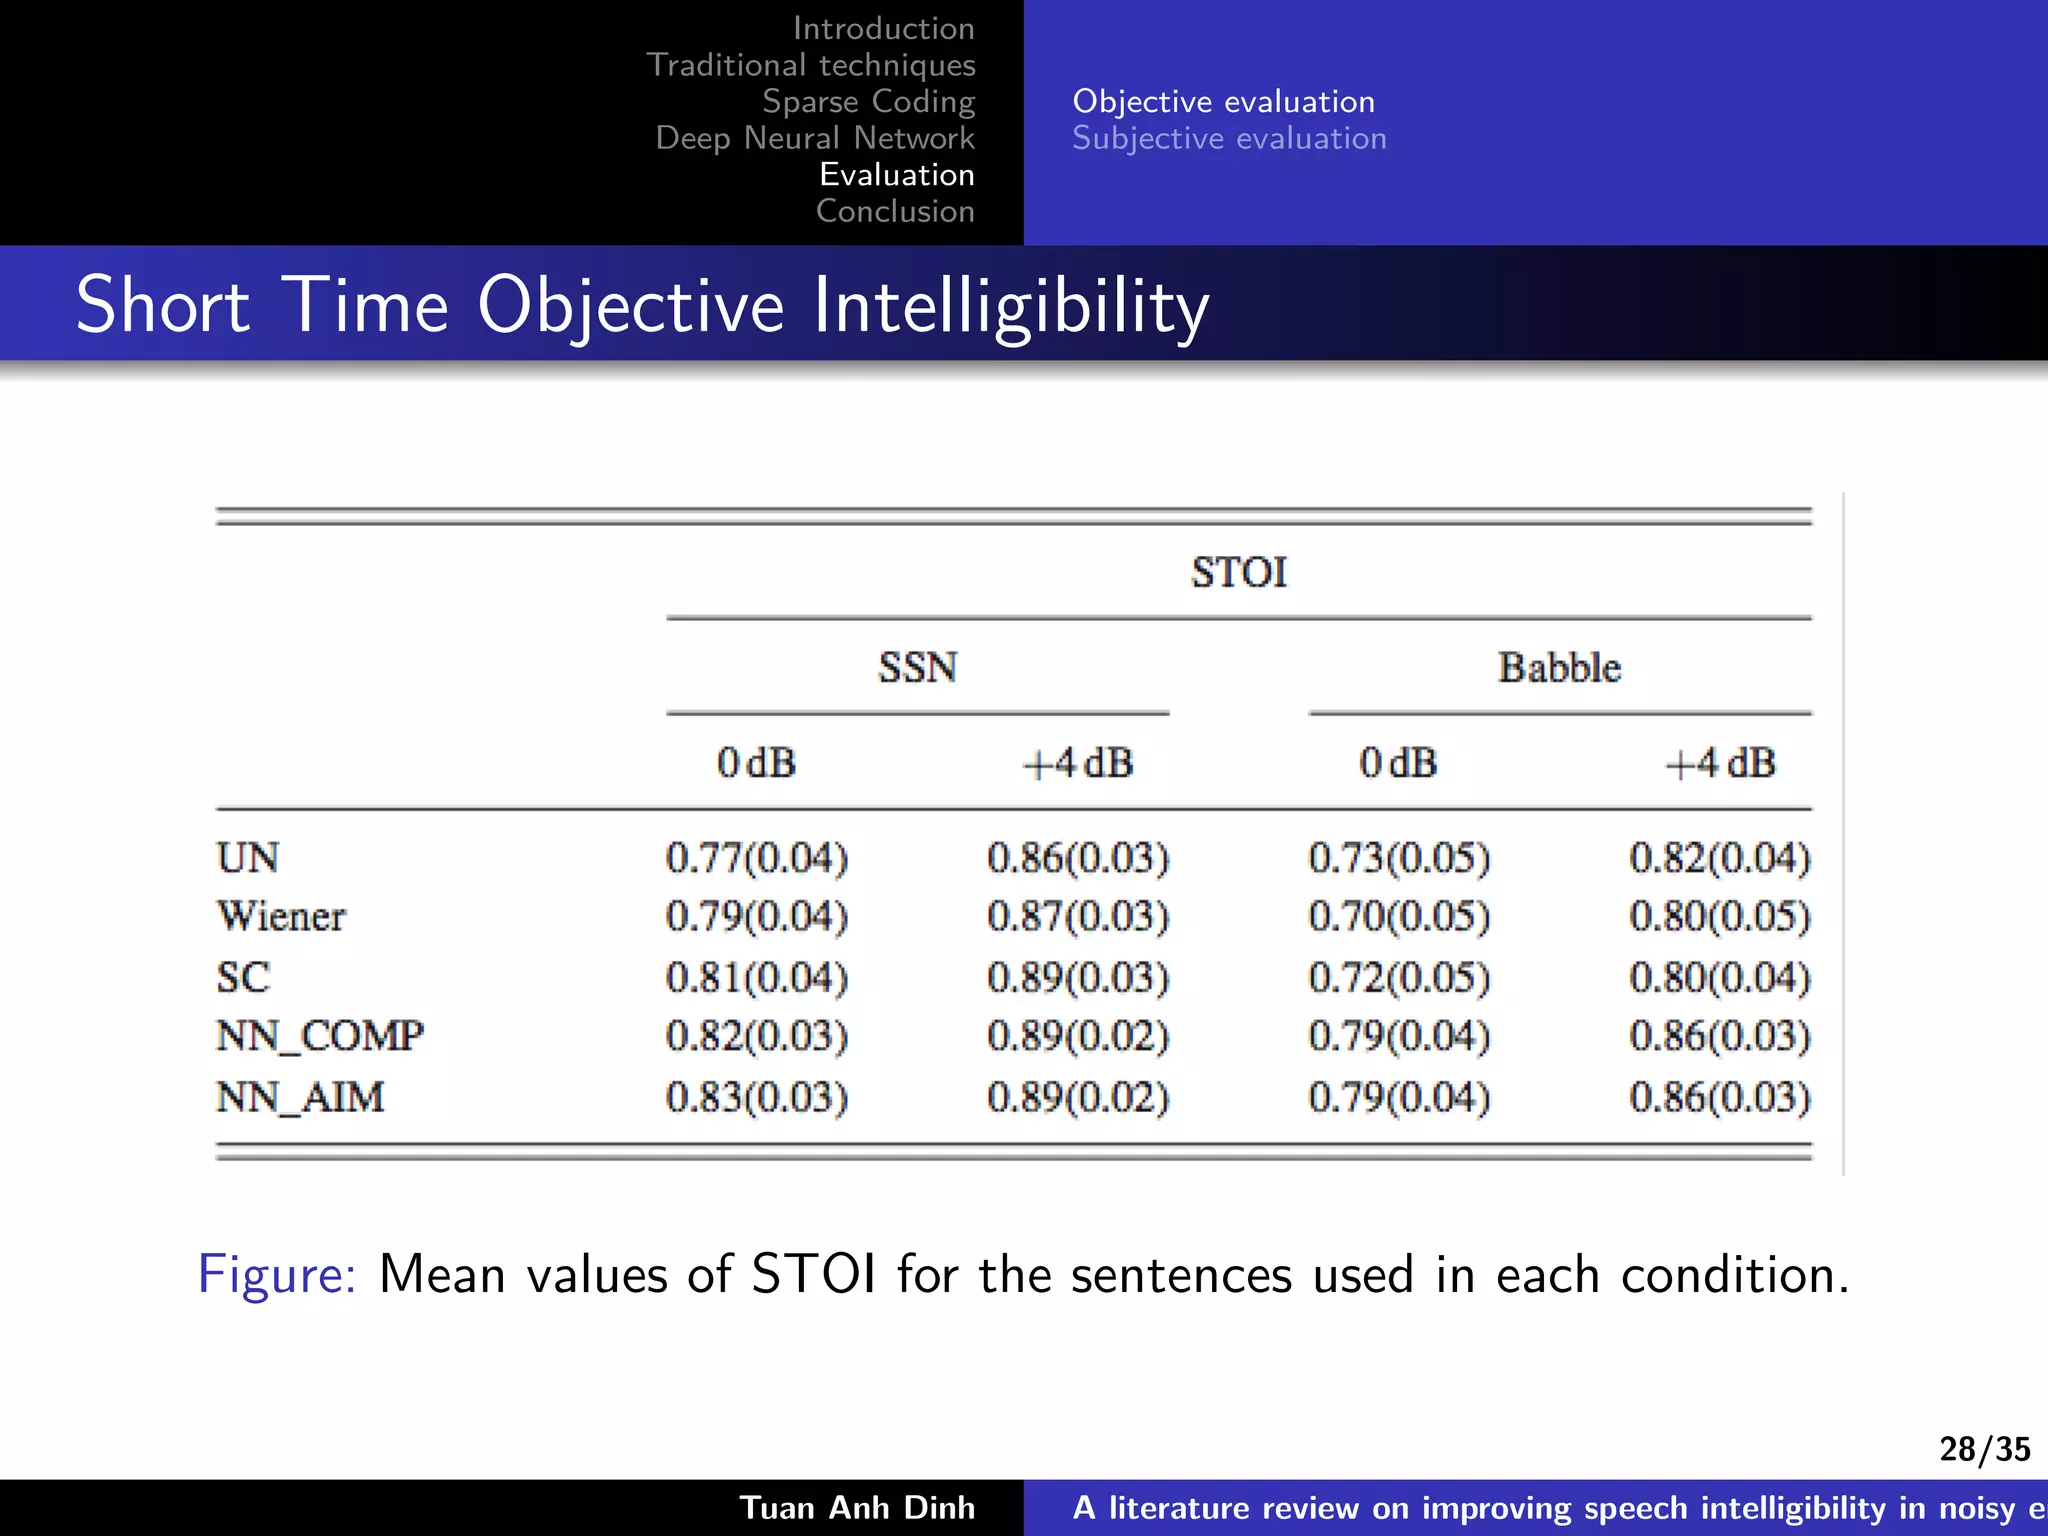
Task: Click NN_COMP SSN 0 dB value 0.82(0.03)
Action: pos(757,1037)
